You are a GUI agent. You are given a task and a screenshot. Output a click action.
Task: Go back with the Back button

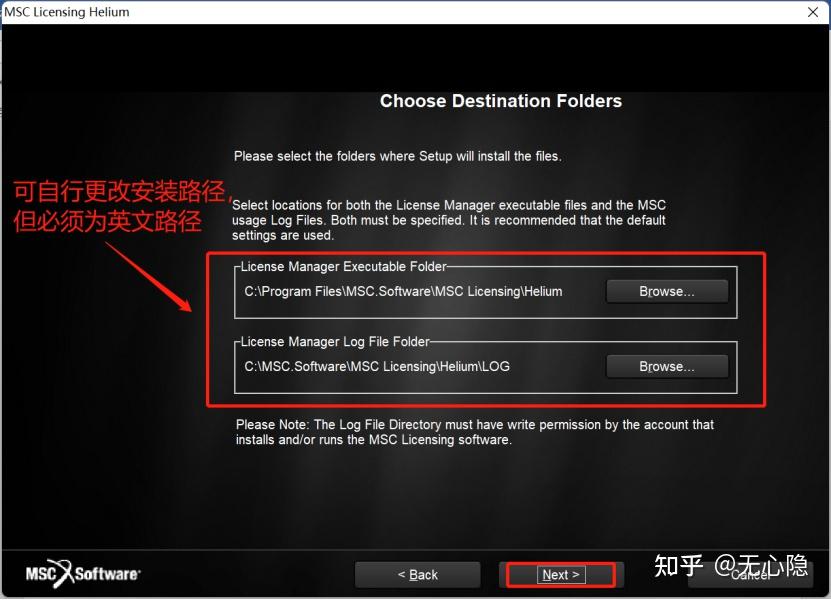(x=418, y=575)
